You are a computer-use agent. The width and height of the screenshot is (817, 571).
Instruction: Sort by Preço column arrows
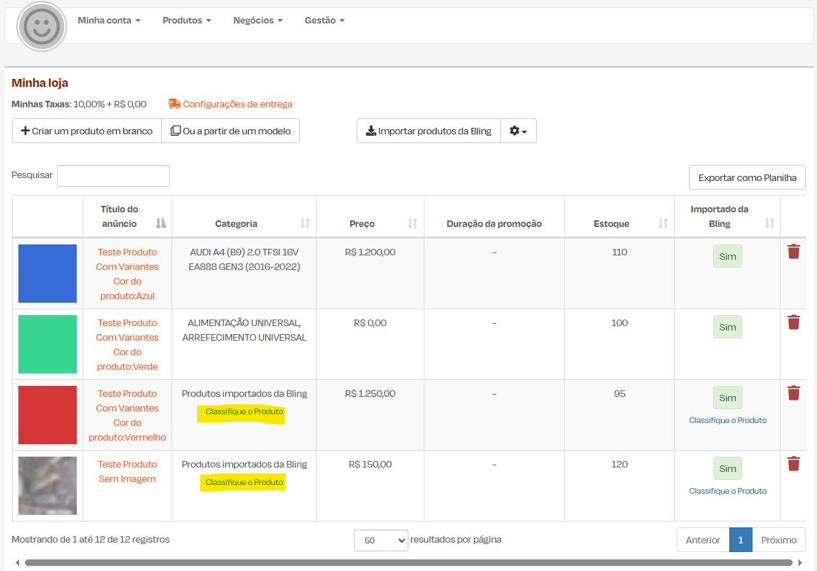click(x=412, y=224)
